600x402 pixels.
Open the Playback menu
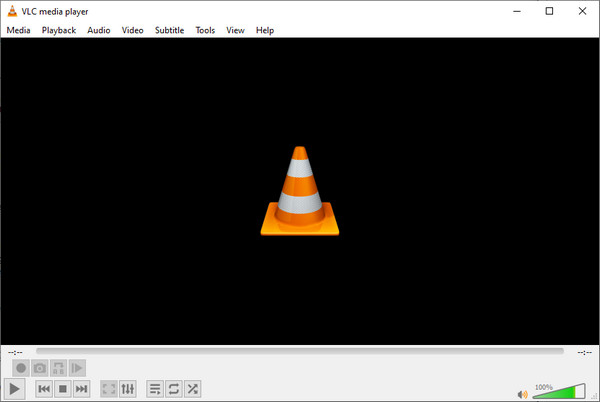coord(59,30)
